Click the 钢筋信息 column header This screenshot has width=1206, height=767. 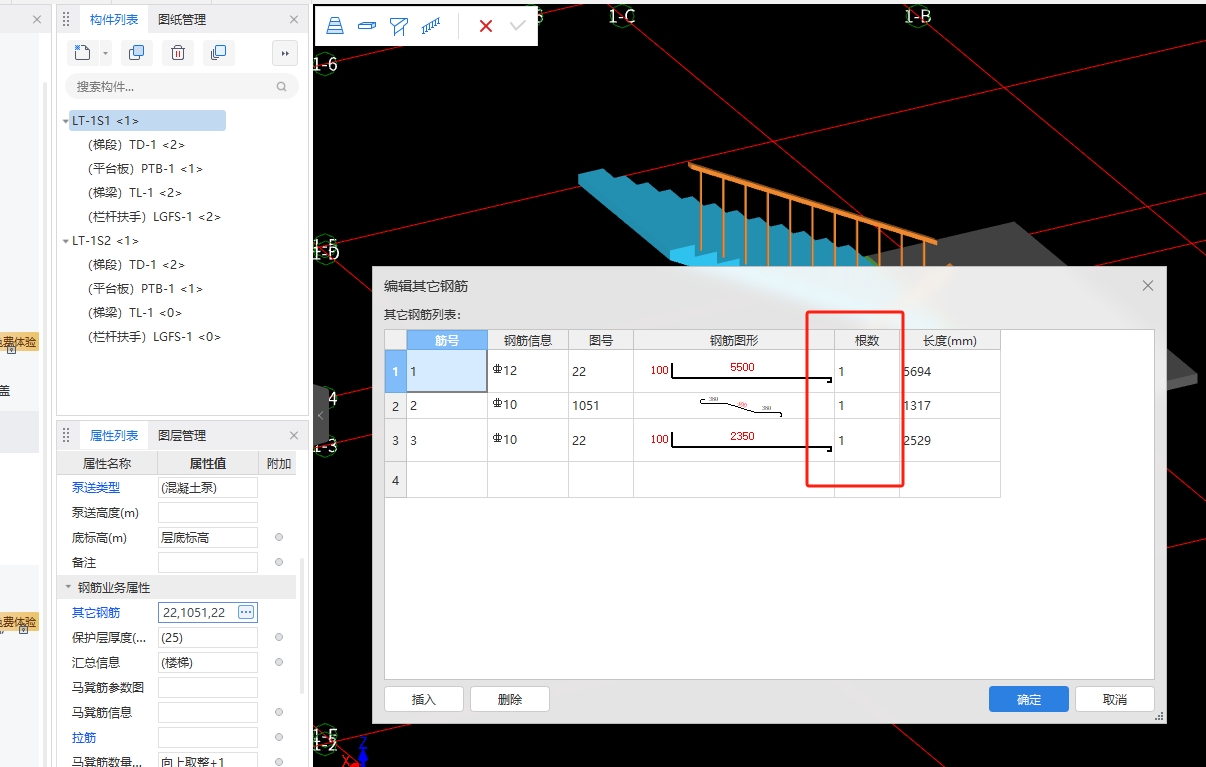pyautogui.click(x=528, y=340)
